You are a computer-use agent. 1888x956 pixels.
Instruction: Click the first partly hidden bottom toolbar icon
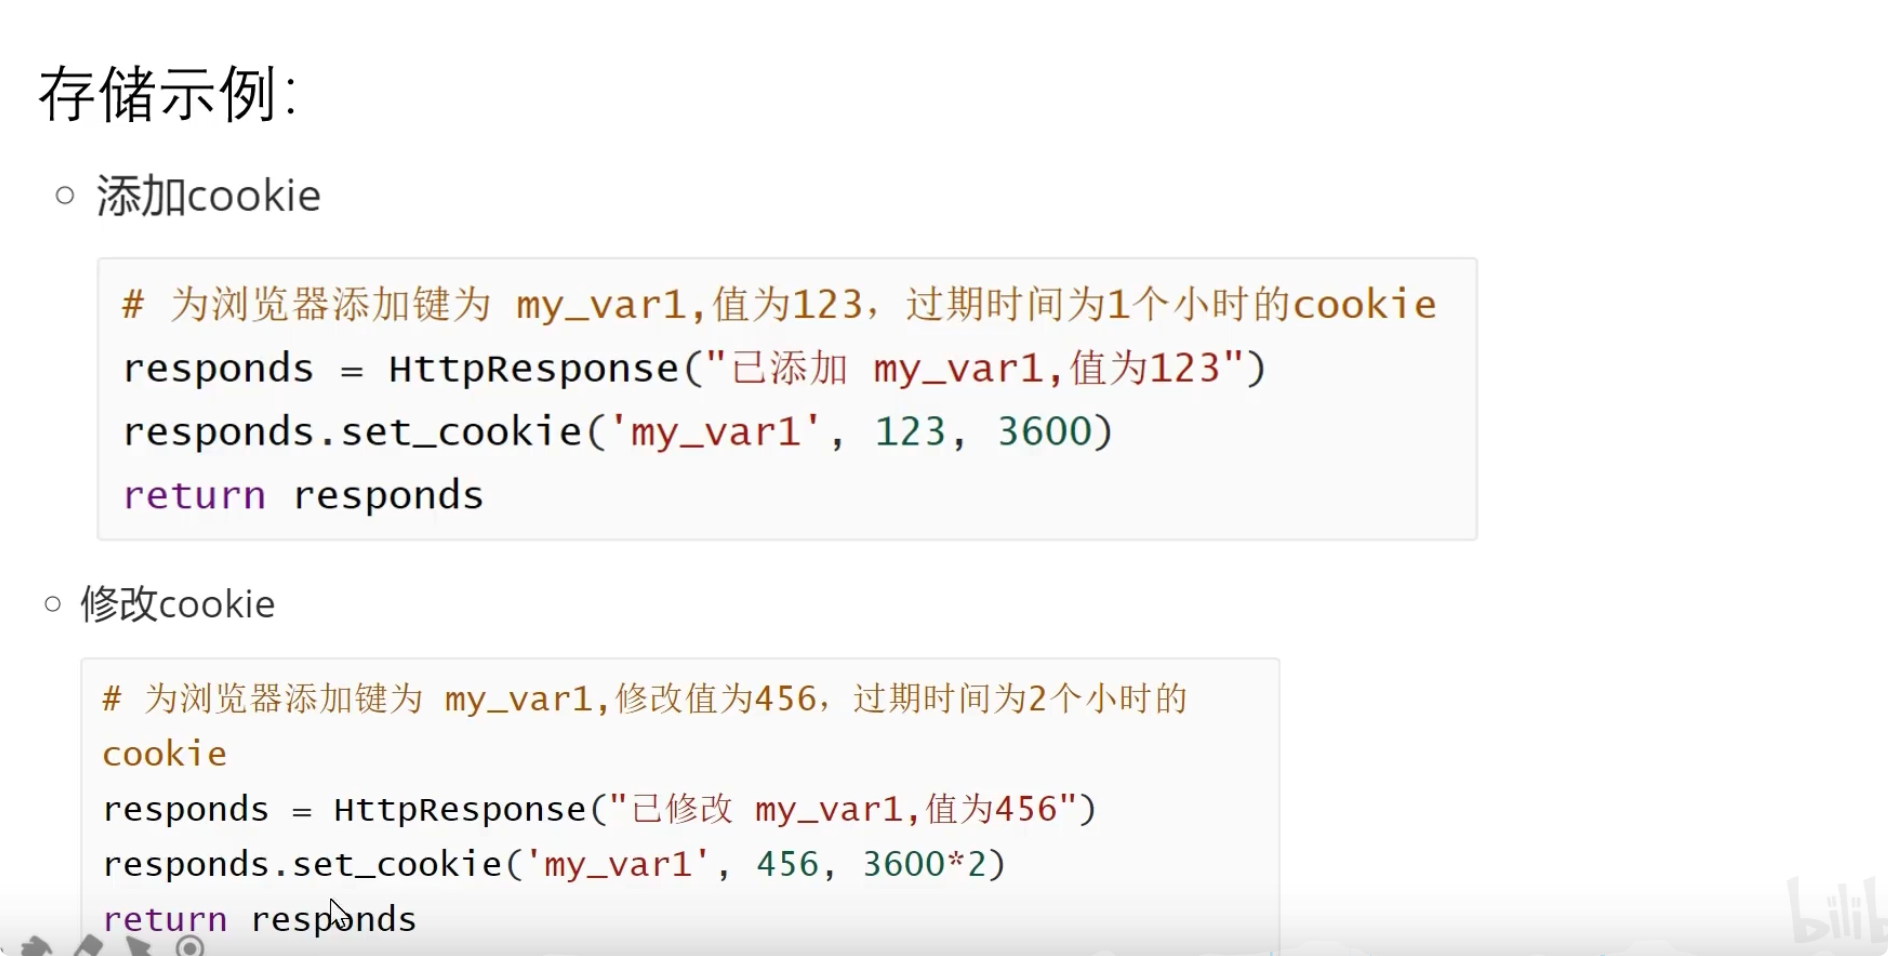(36, 947)
